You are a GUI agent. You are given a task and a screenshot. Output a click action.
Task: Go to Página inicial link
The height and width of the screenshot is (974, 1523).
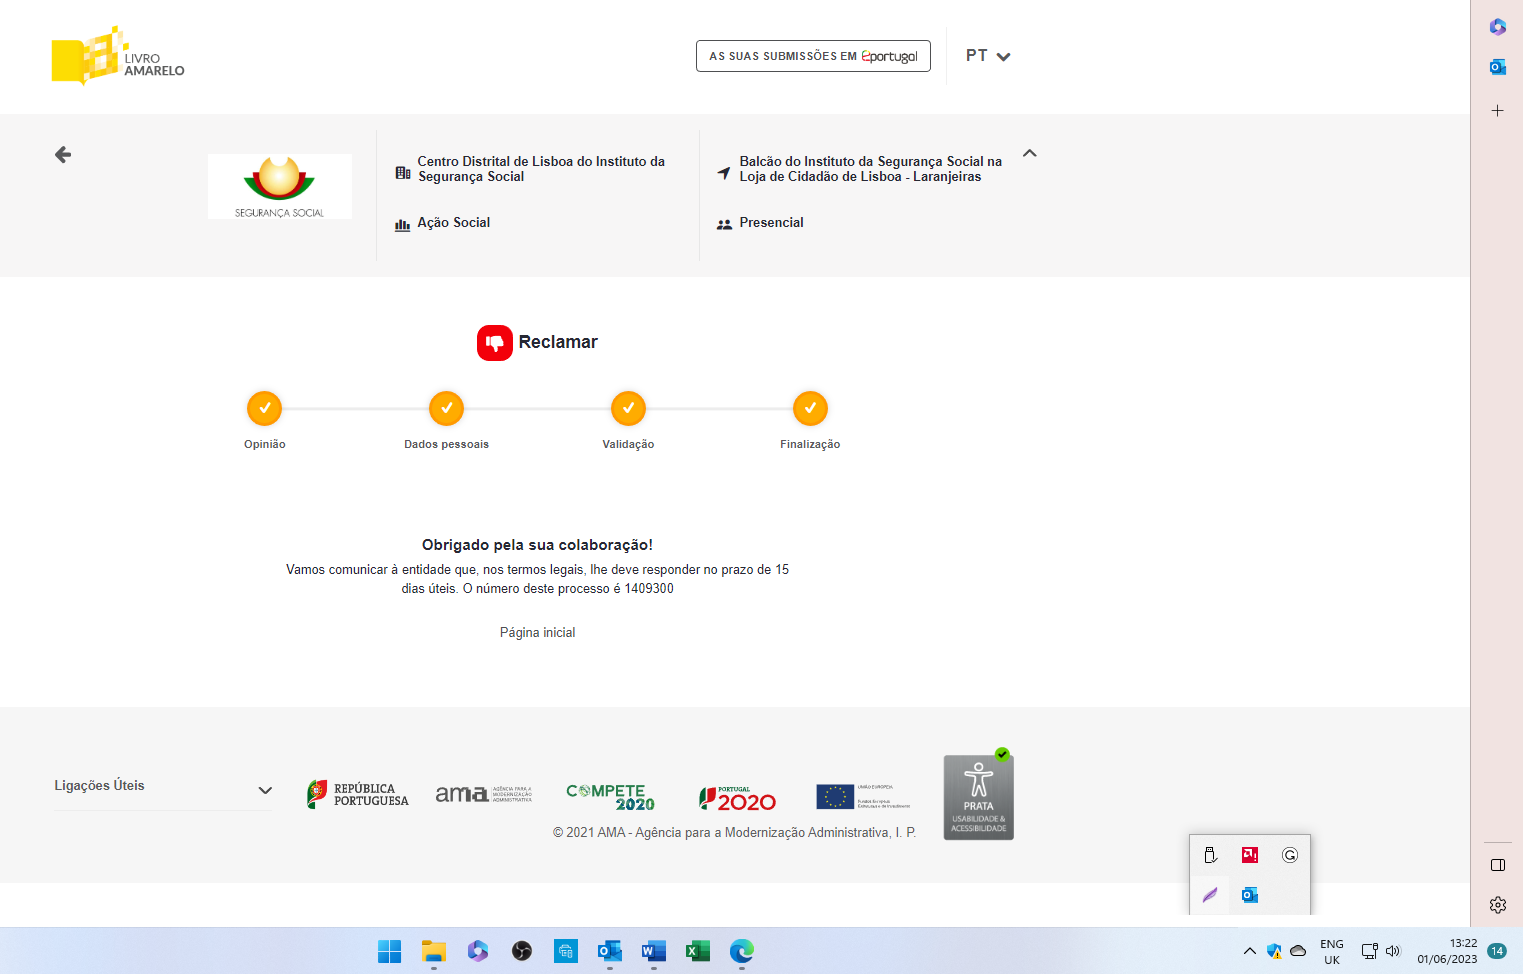pos(538,632)
